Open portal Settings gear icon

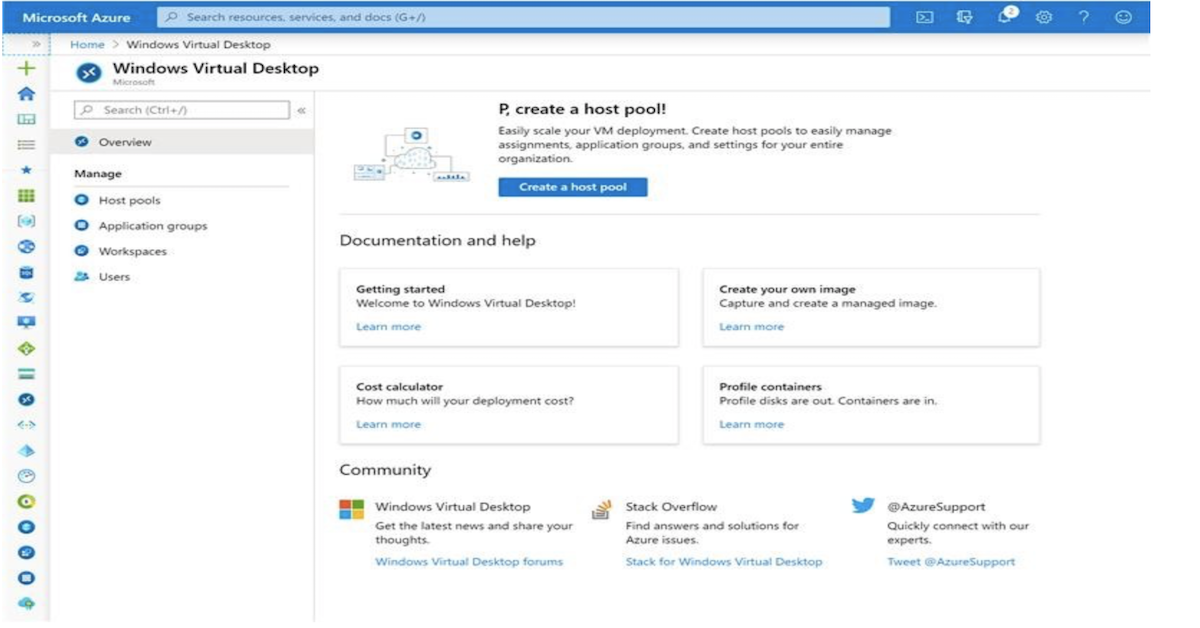[1044, 17]
